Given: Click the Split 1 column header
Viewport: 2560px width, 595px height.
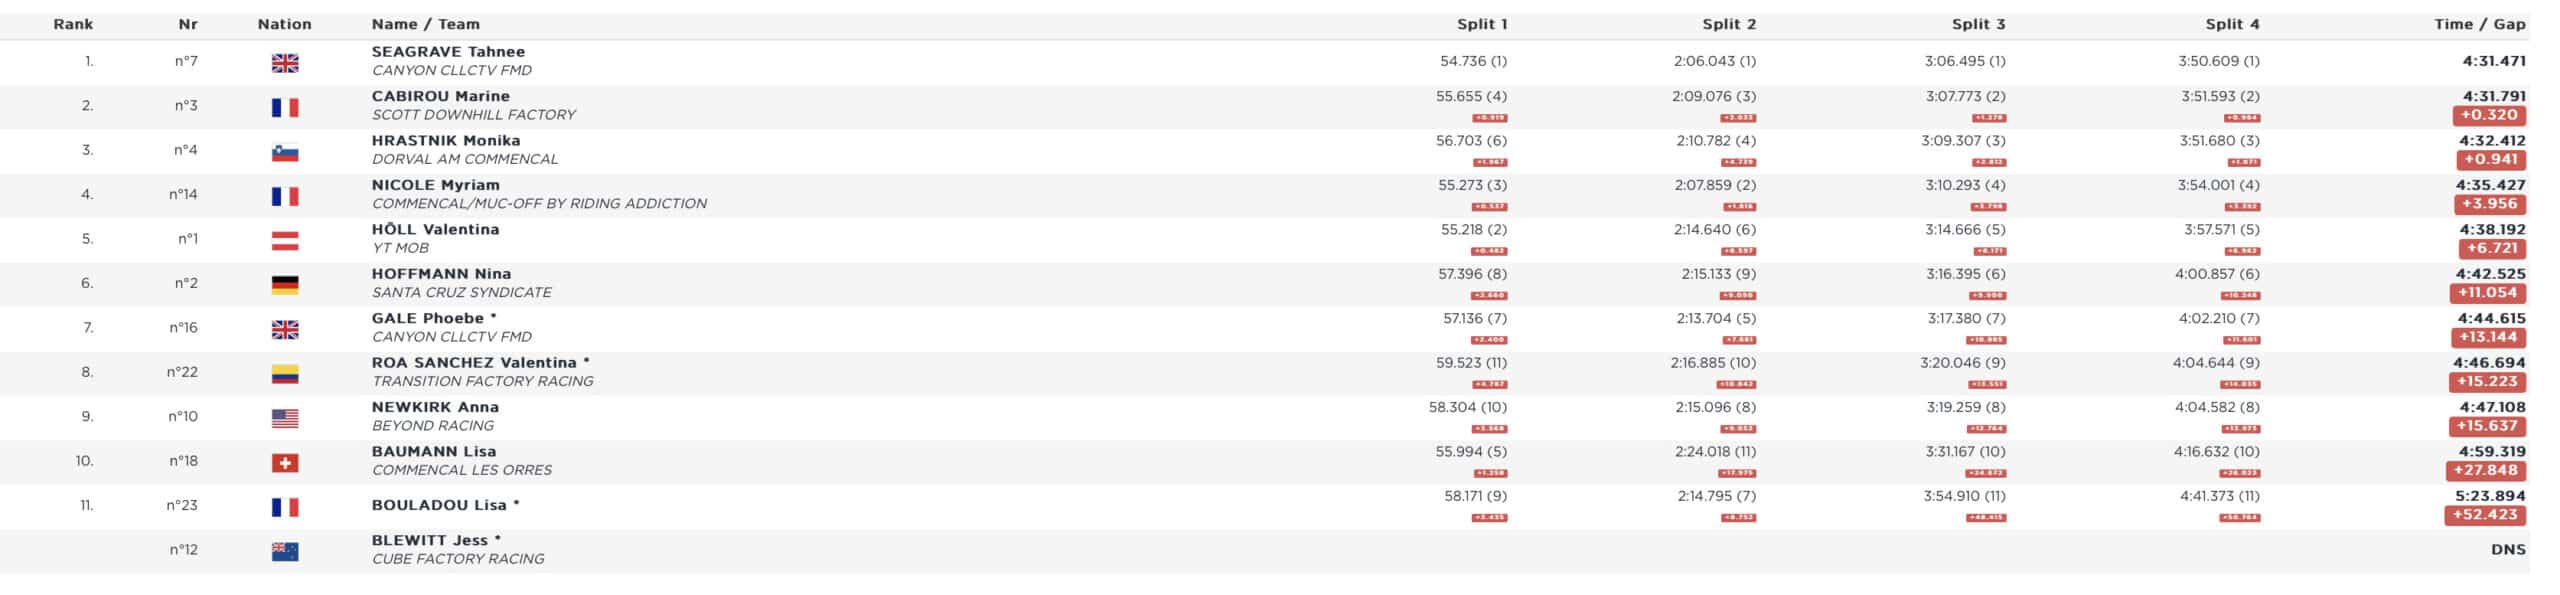Looking at the screenshot, I should click(1481, 24).
